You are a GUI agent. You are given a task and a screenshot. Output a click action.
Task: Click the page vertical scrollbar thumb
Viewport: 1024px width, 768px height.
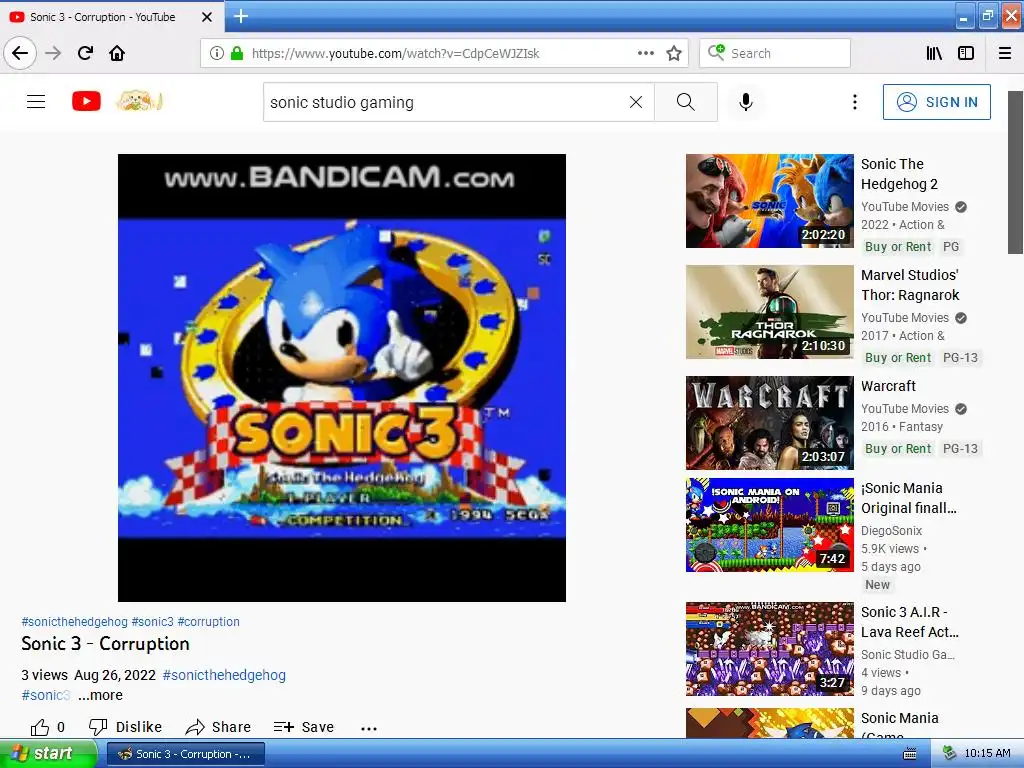coord(1015,172)
